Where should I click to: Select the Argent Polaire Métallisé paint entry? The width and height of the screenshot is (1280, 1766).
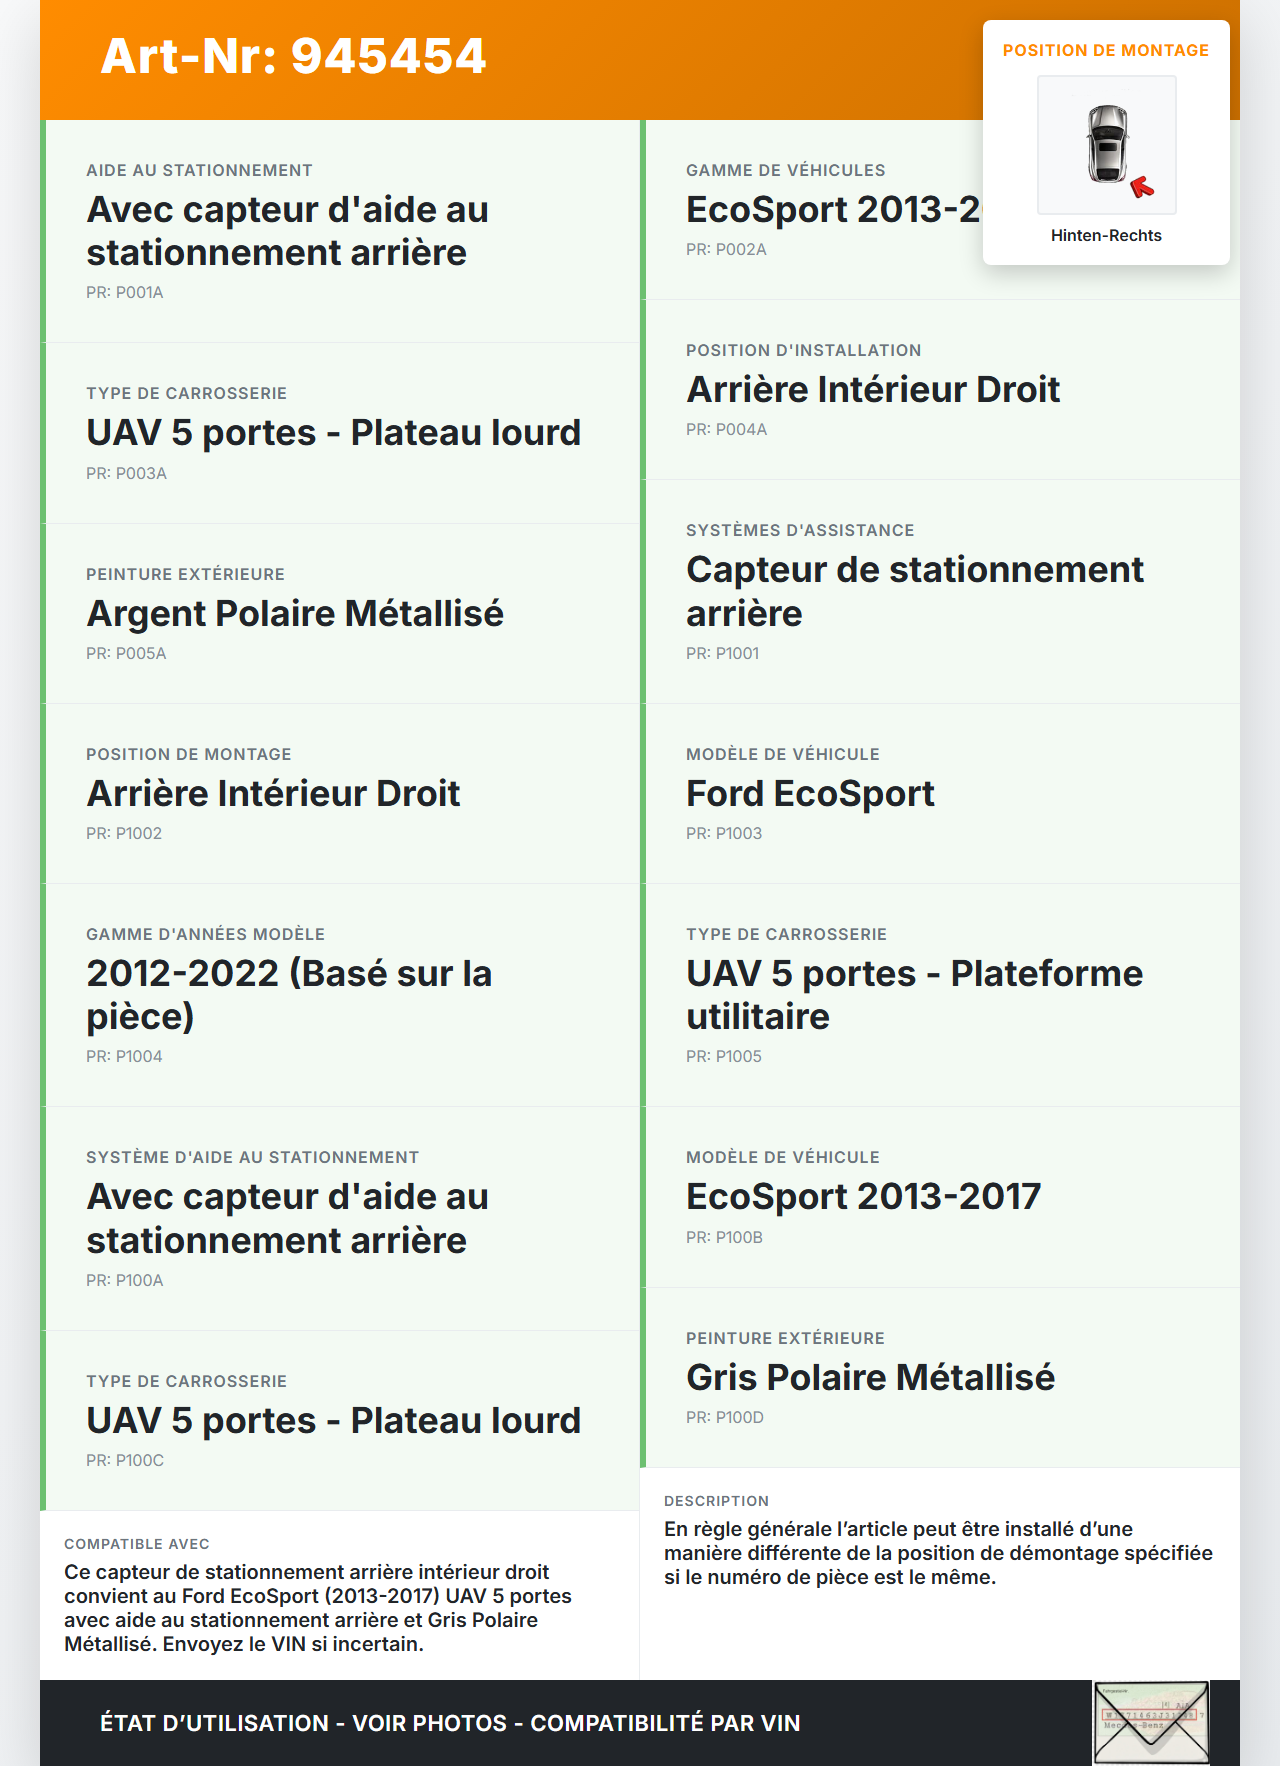click(x=295, y=613)
